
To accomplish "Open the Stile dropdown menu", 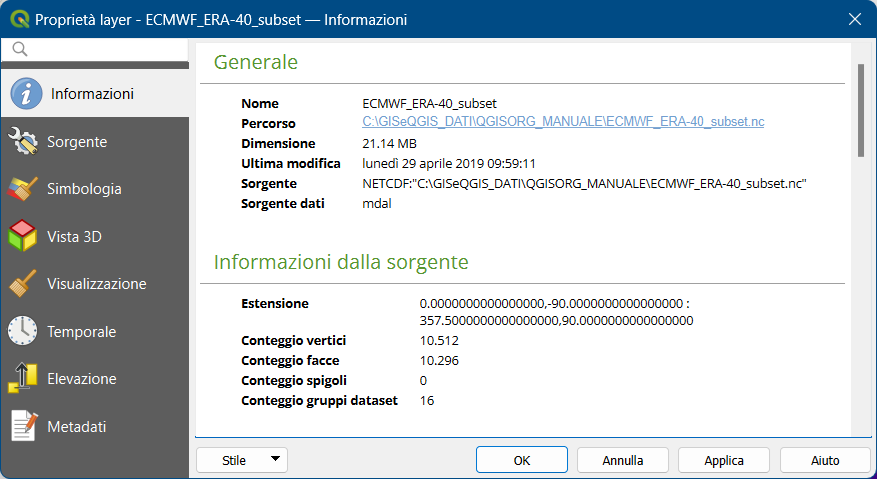I will [x=242, y=460].
